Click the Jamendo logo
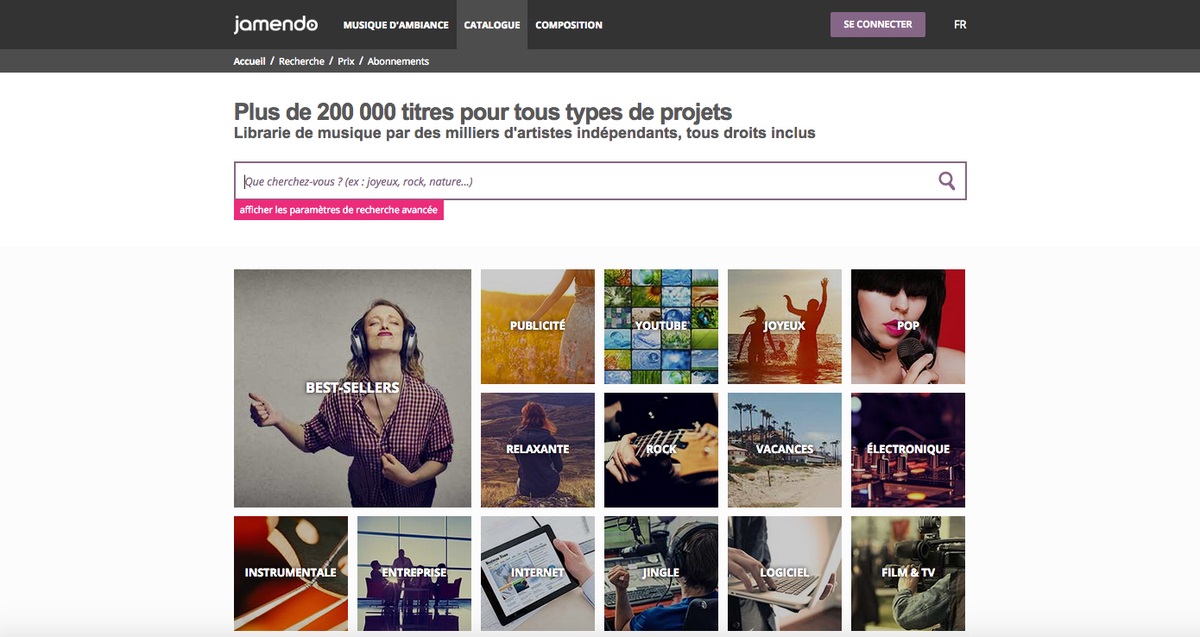This screenshot has height=637, width=1200. click(276, 24)
